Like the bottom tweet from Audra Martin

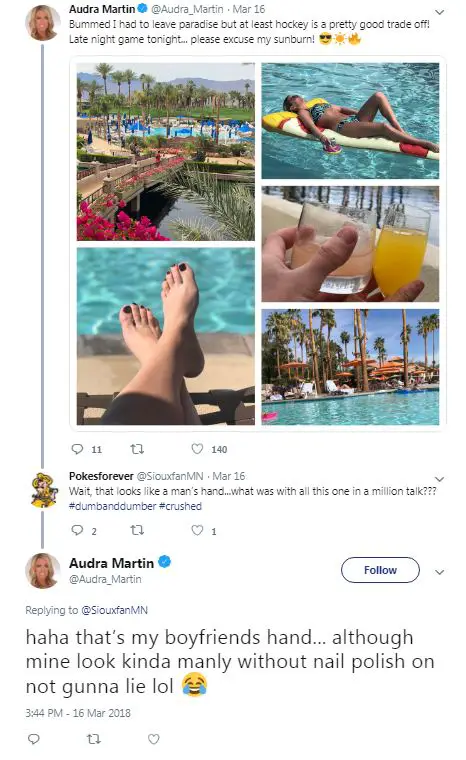tap(154, 739)
